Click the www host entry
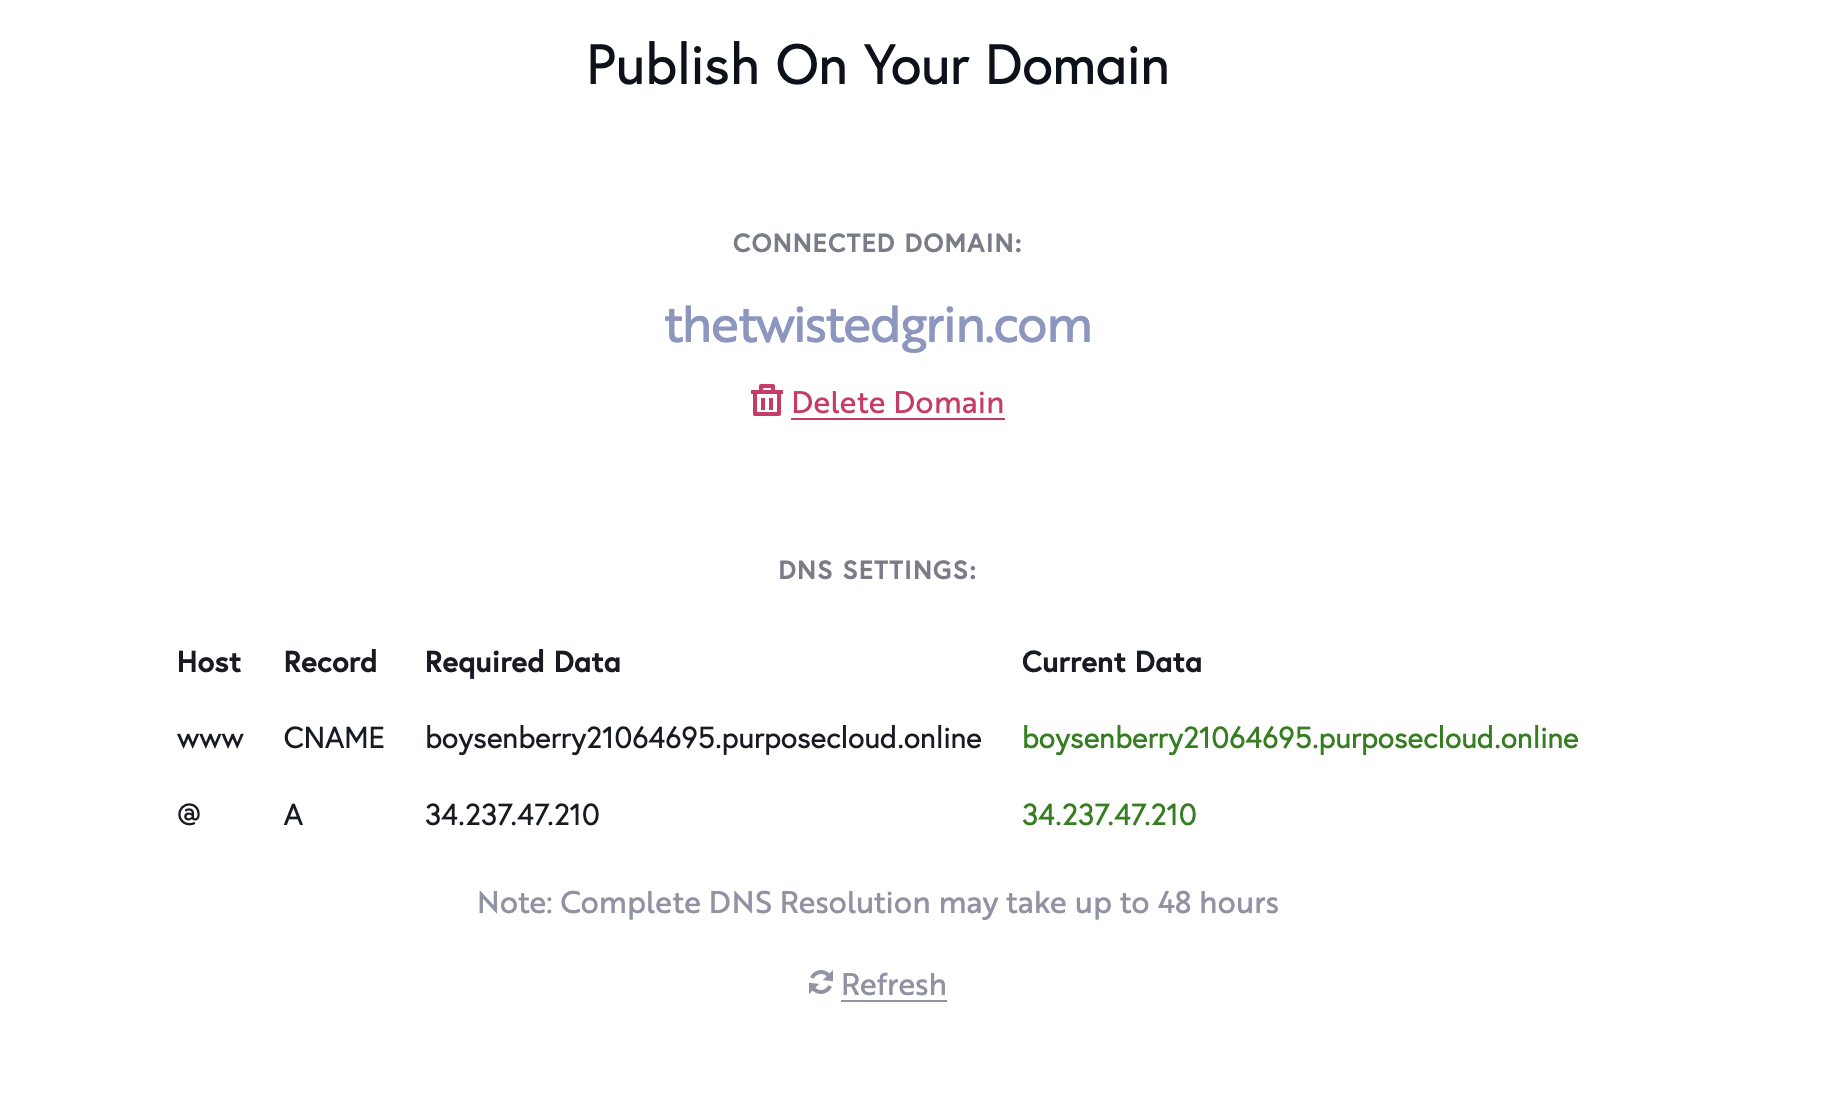This screenshot has height=1098, width=1826. point(210,740)
